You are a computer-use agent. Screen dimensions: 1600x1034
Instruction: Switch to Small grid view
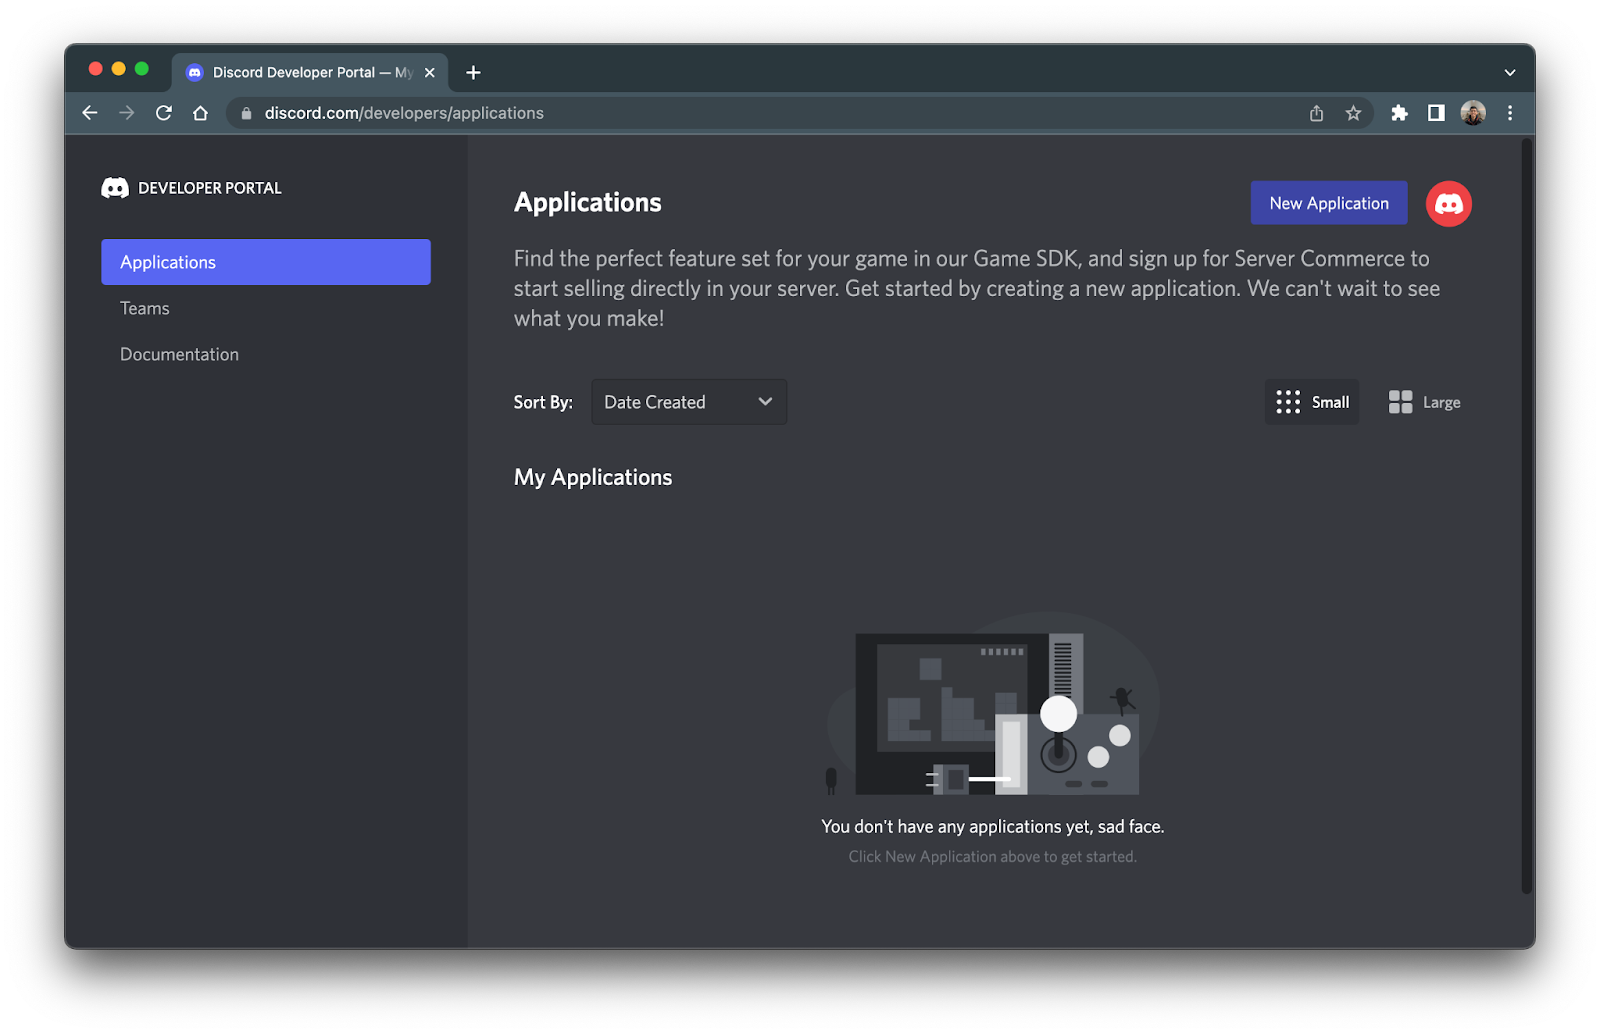pos(1312,402)
